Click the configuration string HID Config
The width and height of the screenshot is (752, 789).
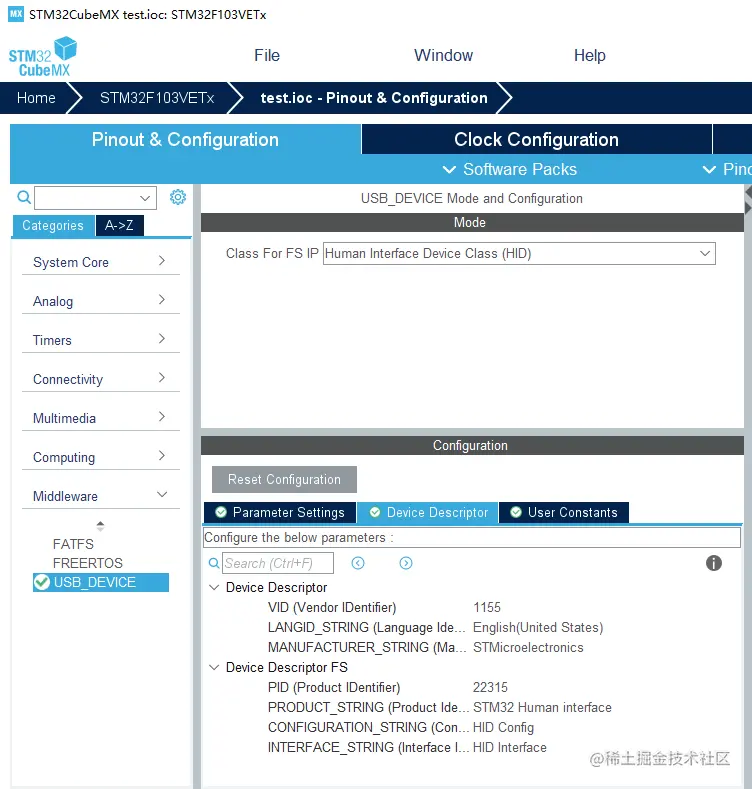pos(503,728)
